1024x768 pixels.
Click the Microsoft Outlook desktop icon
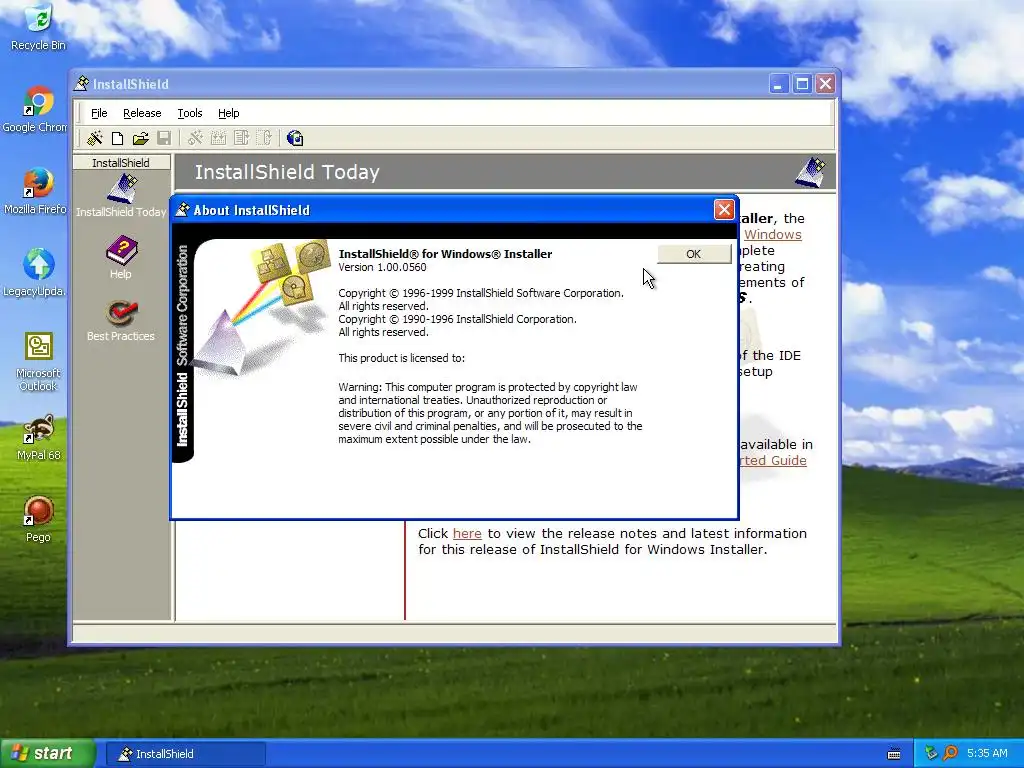pos(39,362)
